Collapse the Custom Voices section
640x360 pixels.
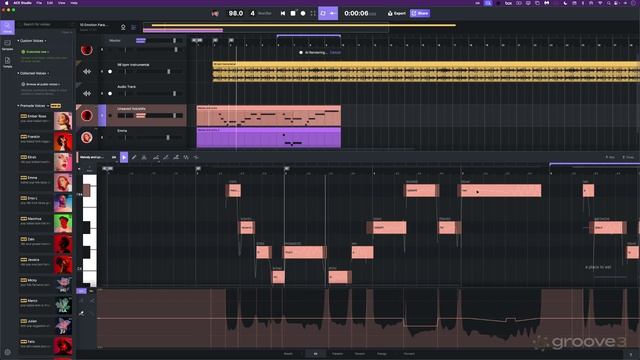click(x=18, y=41)
